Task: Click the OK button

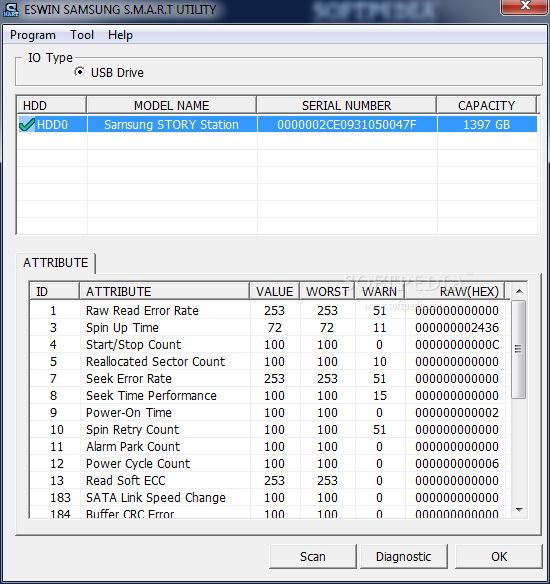Action: point(499,556)
